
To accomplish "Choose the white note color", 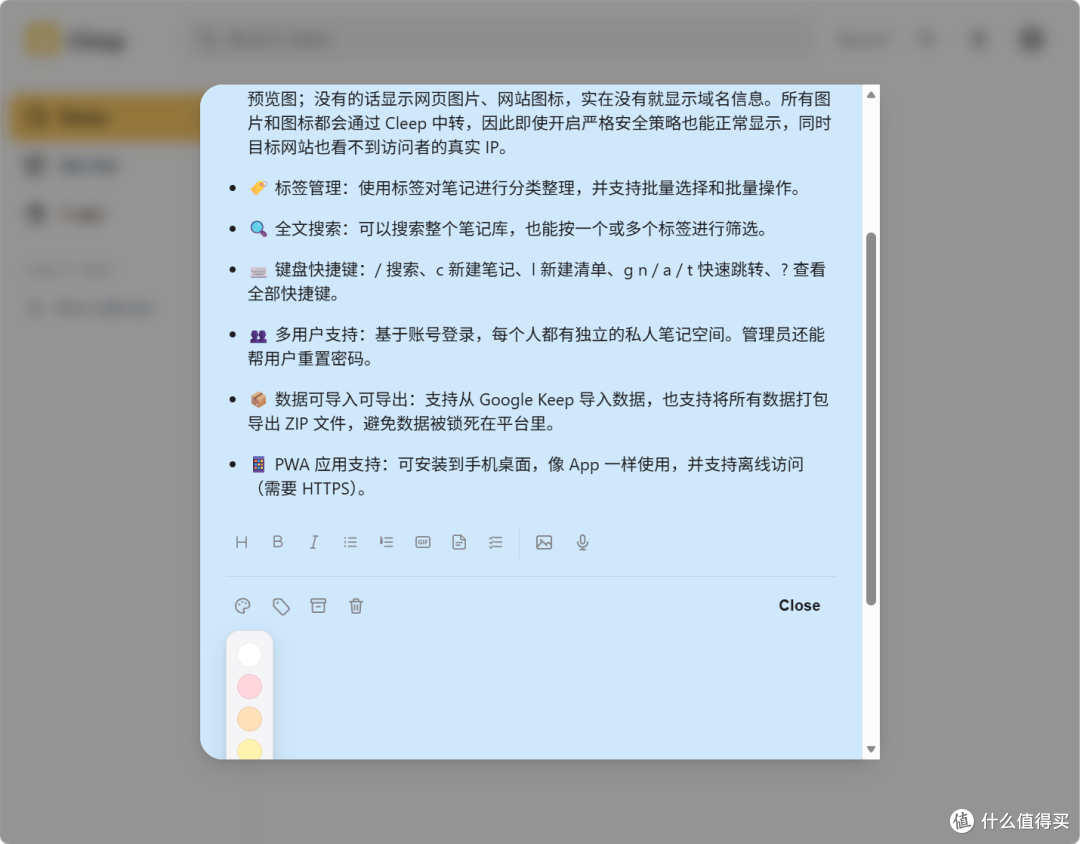I will pos(249,655).
